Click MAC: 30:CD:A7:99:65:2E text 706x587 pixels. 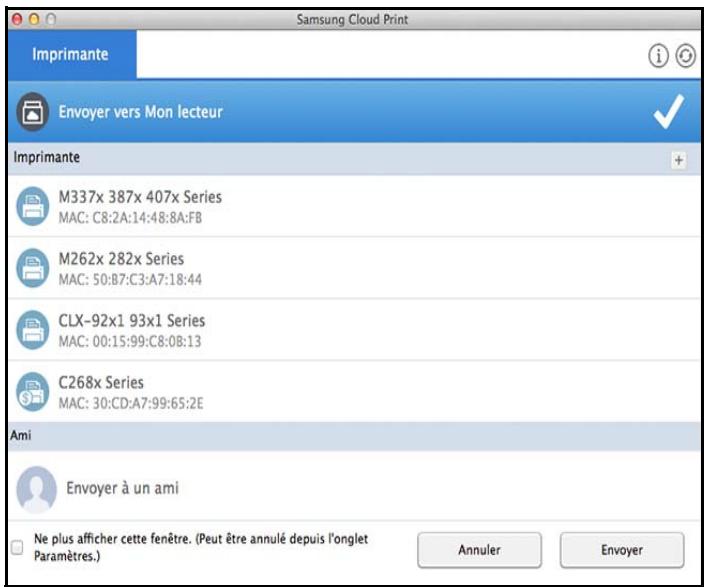(131, 403)
